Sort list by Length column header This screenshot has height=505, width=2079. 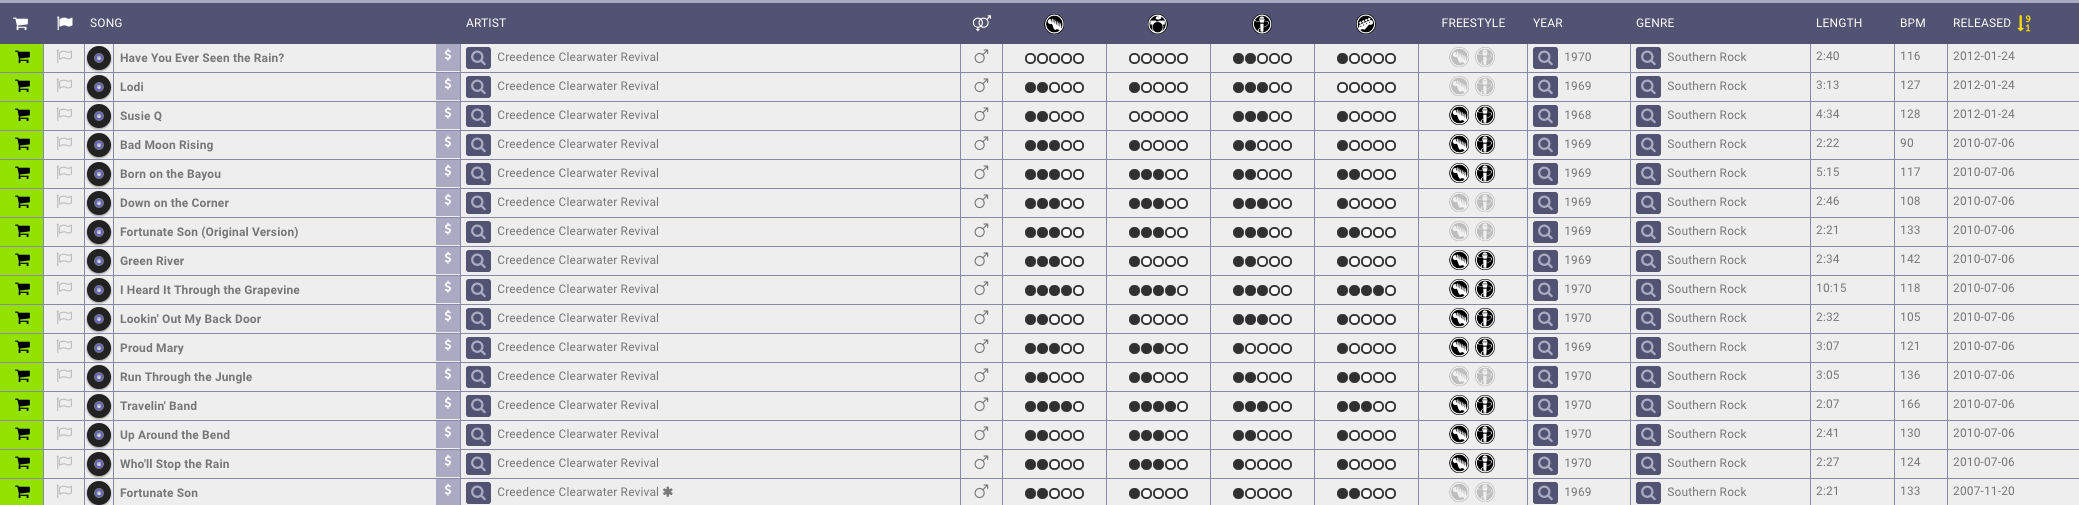coord(1839,23)
